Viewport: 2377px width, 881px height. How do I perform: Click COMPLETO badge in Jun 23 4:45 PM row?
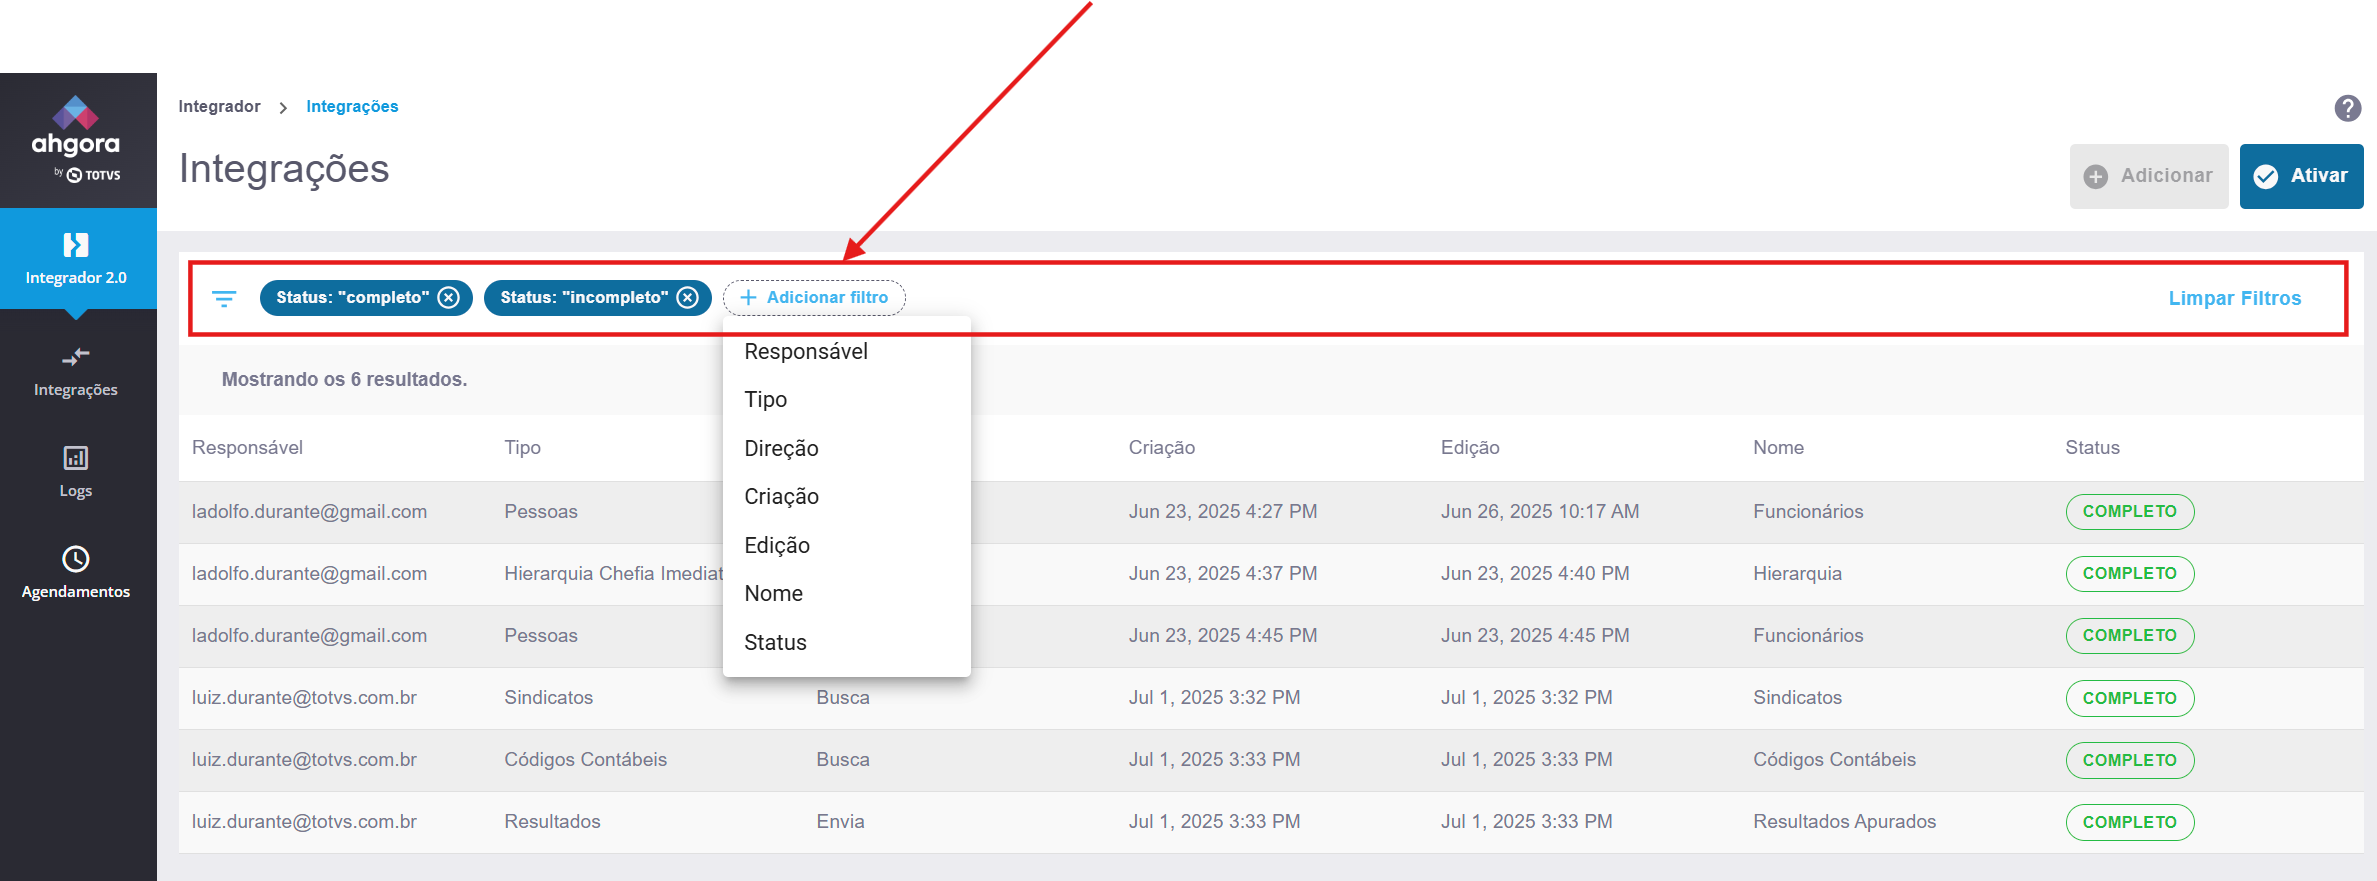click(x=2130, y=636)
